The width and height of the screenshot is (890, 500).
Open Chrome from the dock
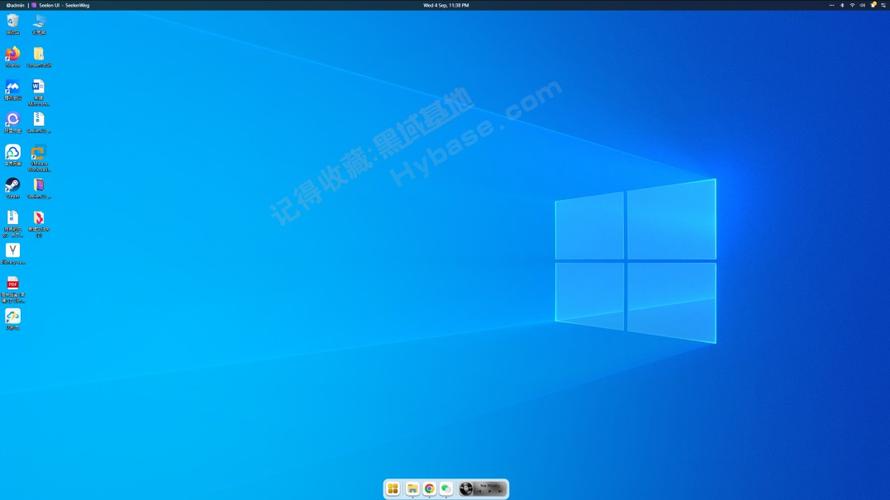coord(430,489)
